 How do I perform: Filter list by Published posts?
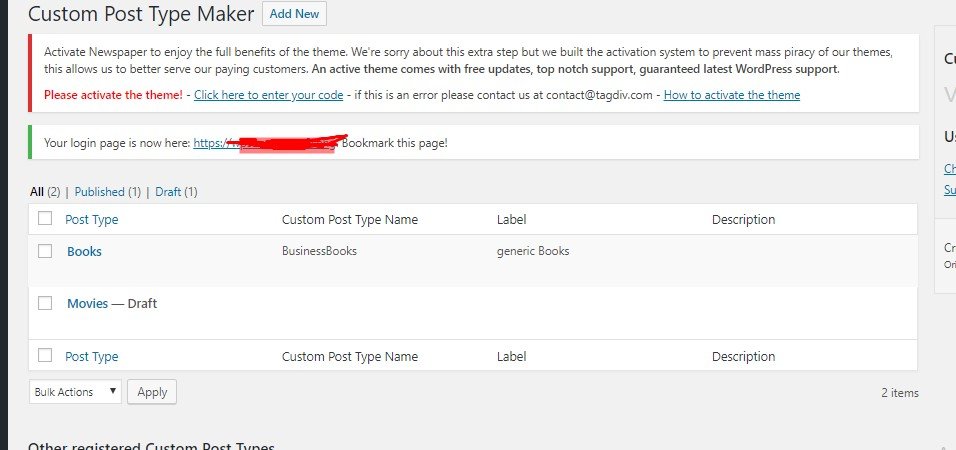click(99, 192)
